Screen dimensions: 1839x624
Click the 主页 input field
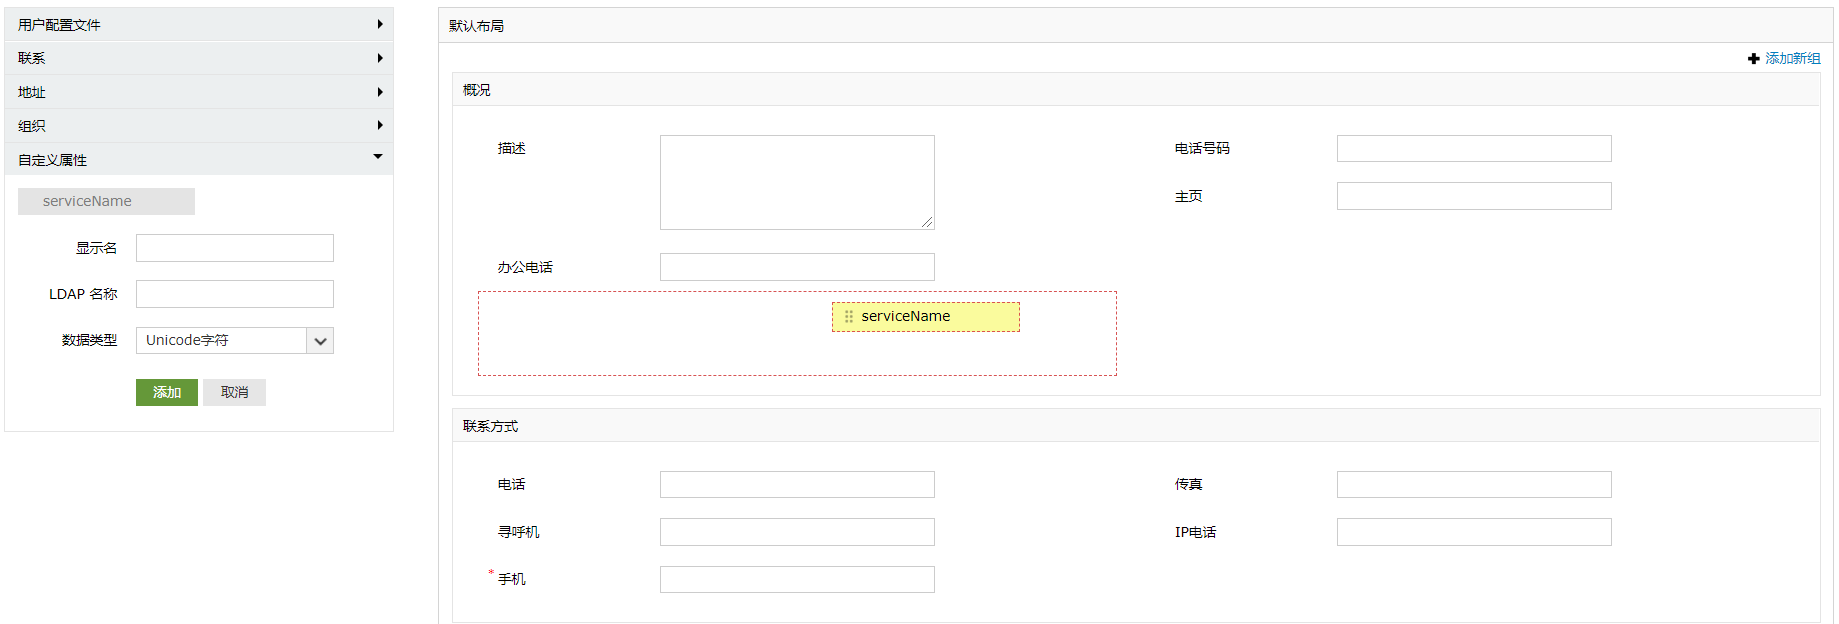(x=1474, y=196)
